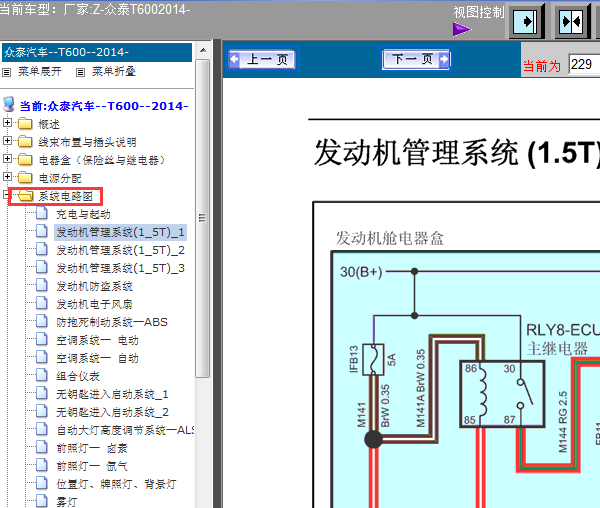Screen dimensions: 600x508
Task: Click the current page number field
Action: [584, 64]
